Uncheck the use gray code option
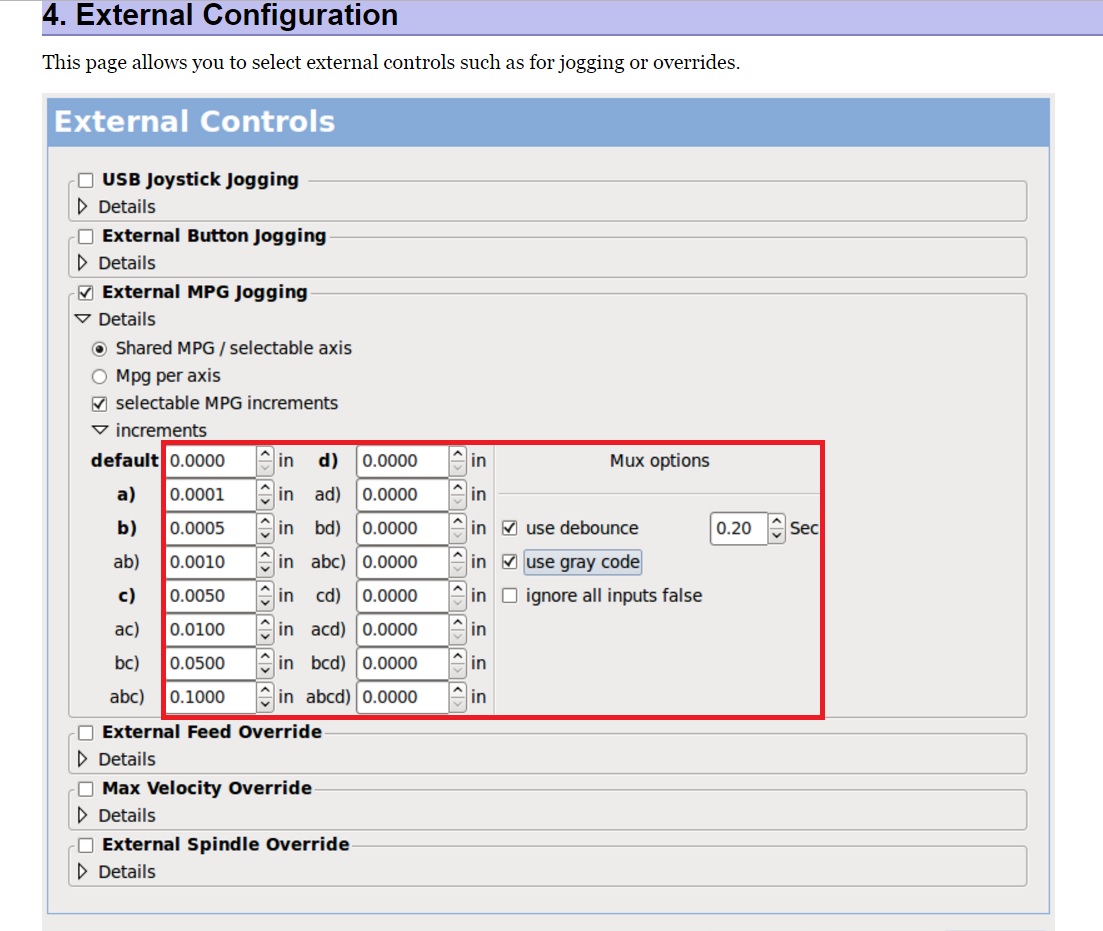This screenshot has width=1103, height=931. pyautogui.click(x=510, y=562)
